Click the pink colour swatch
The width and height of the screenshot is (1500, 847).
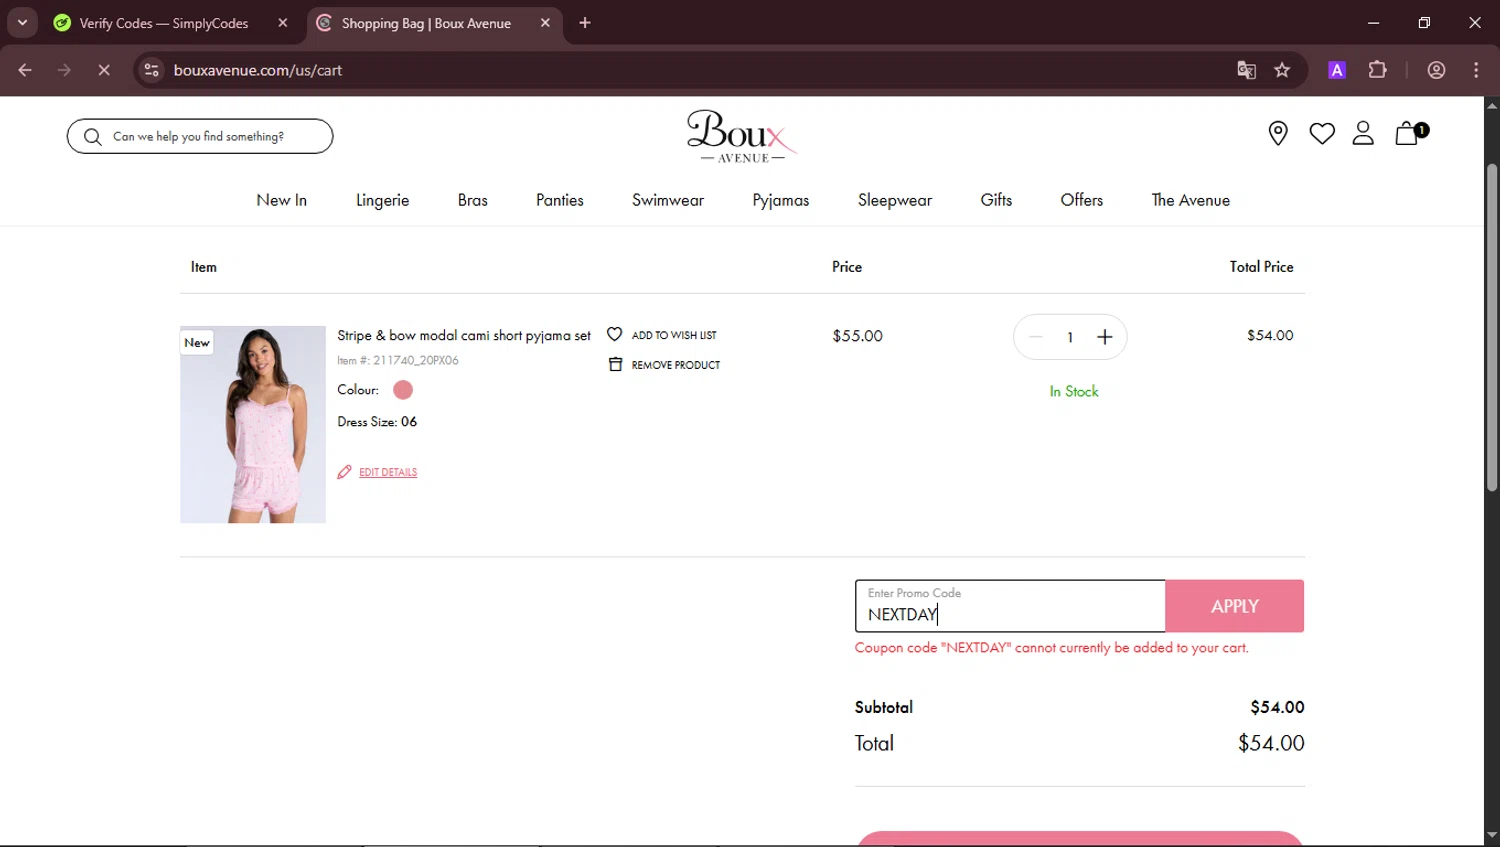point(403,390)
